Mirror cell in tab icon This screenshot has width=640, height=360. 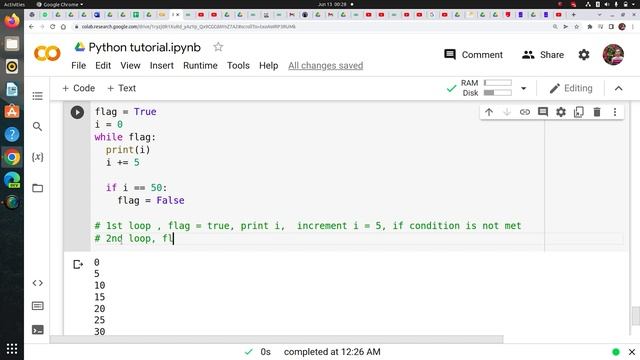point(579,112)
